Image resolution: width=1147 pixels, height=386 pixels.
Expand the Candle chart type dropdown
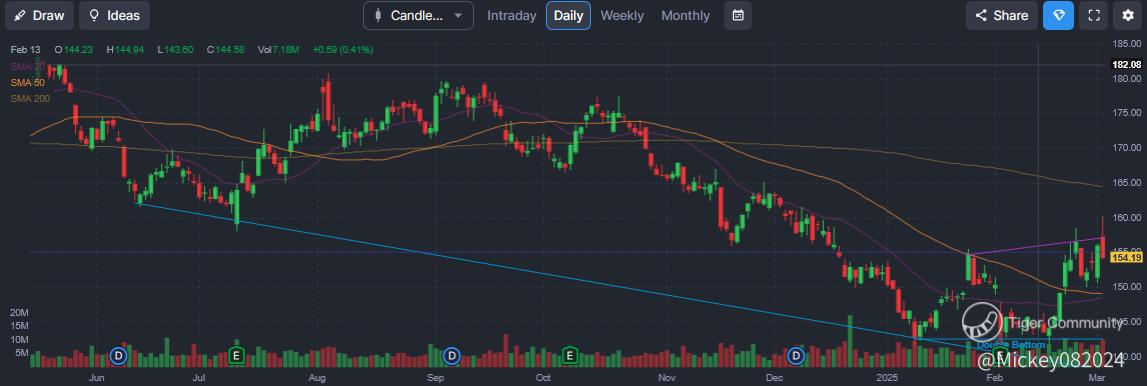tap(418, 15)
